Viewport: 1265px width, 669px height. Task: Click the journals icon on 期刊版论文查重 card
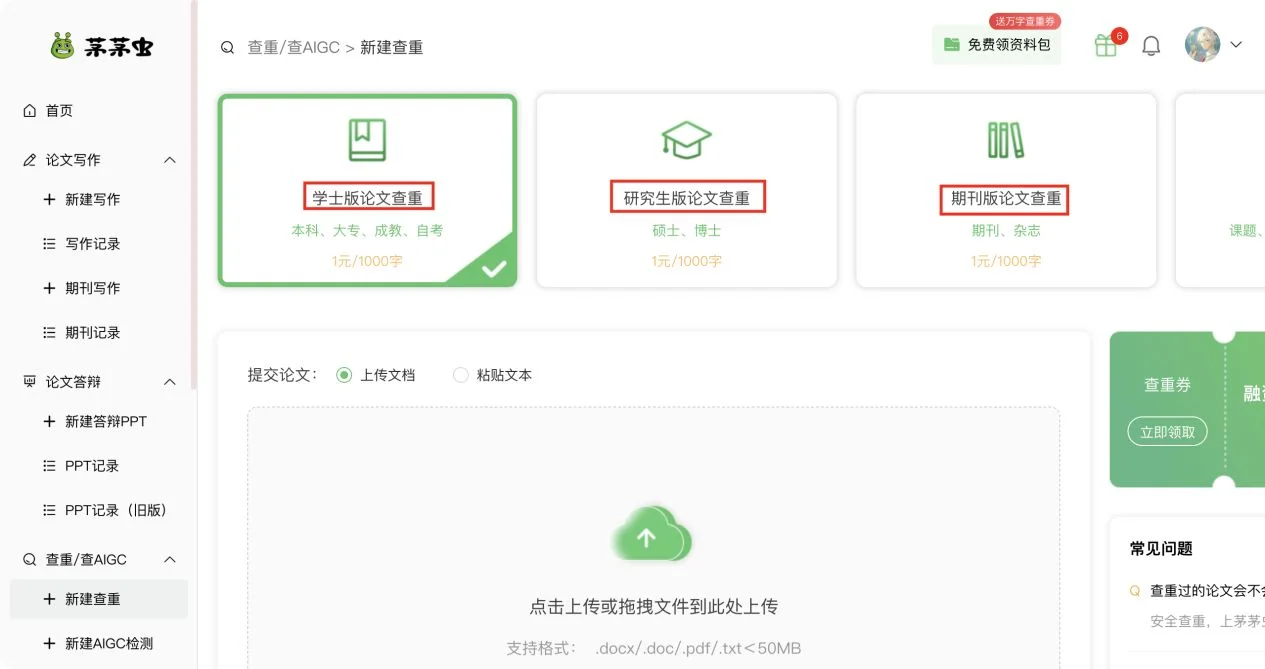click(1005, 137)
